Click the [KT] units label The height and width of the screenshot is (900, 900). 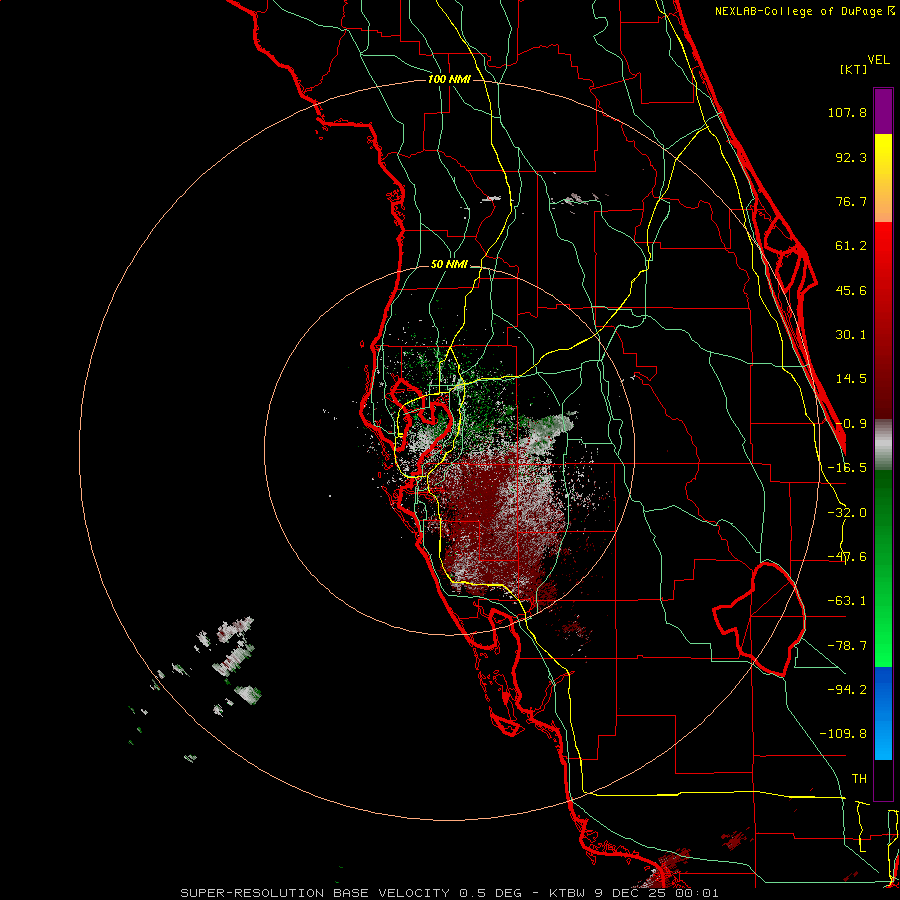(854, 69)
